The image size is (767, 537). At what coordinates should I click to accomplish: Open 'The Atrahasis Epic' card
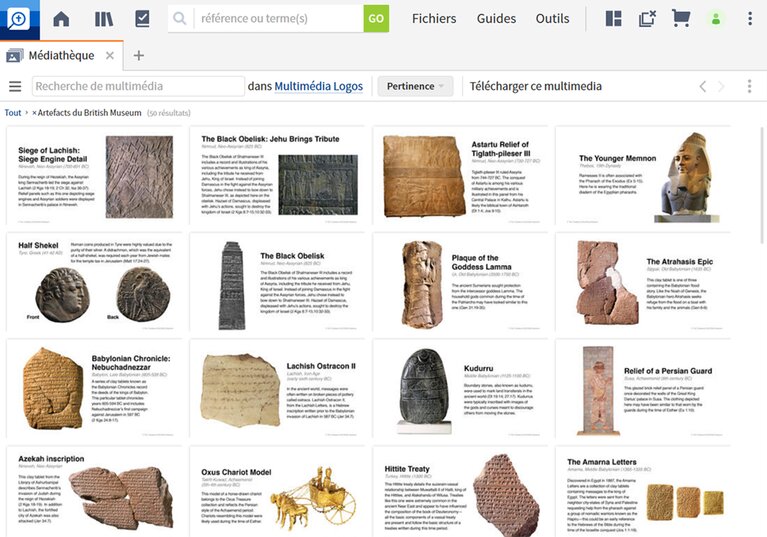coord(643,282)
